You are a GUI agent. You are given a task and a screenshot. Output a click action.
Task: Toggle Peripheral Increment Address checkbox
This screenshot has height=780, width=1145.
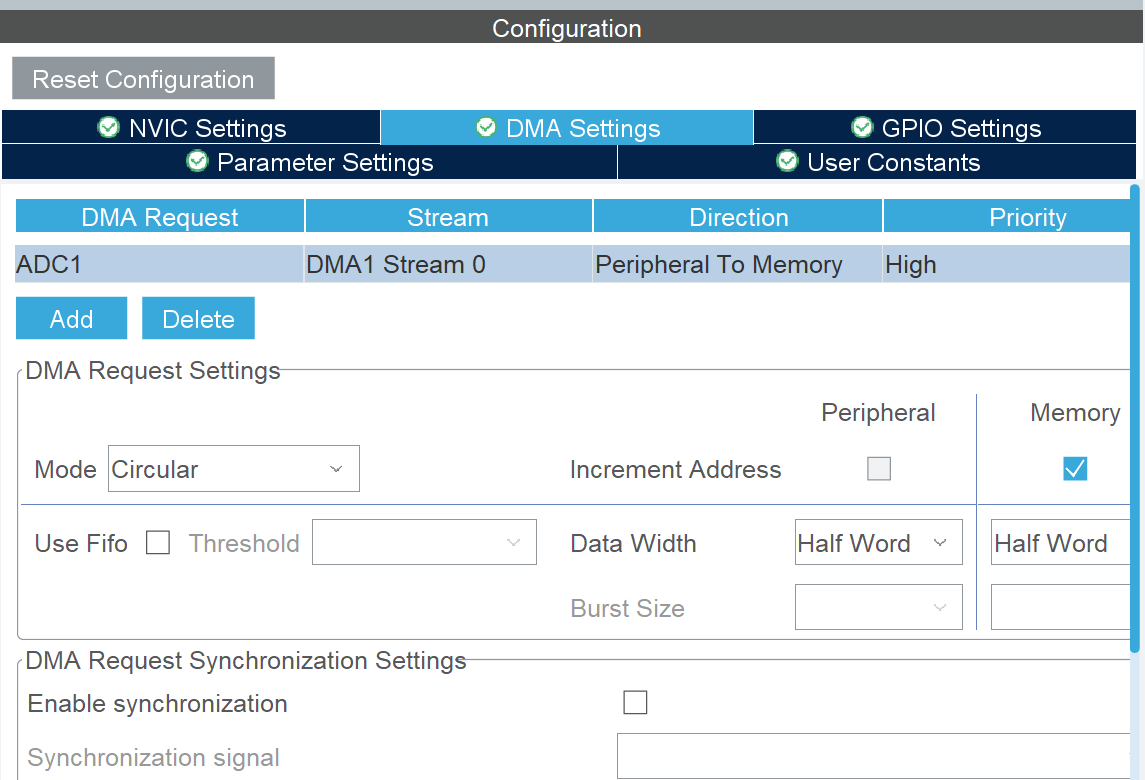879,469
